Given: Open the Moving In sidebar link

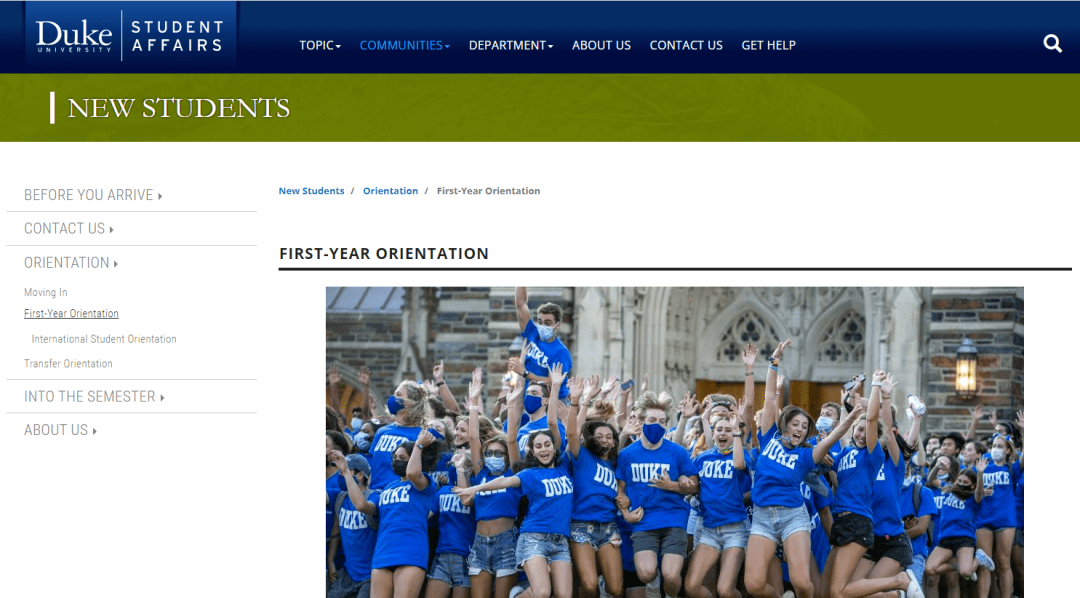Looking at the screenshot, I should [x=45, y=292].
